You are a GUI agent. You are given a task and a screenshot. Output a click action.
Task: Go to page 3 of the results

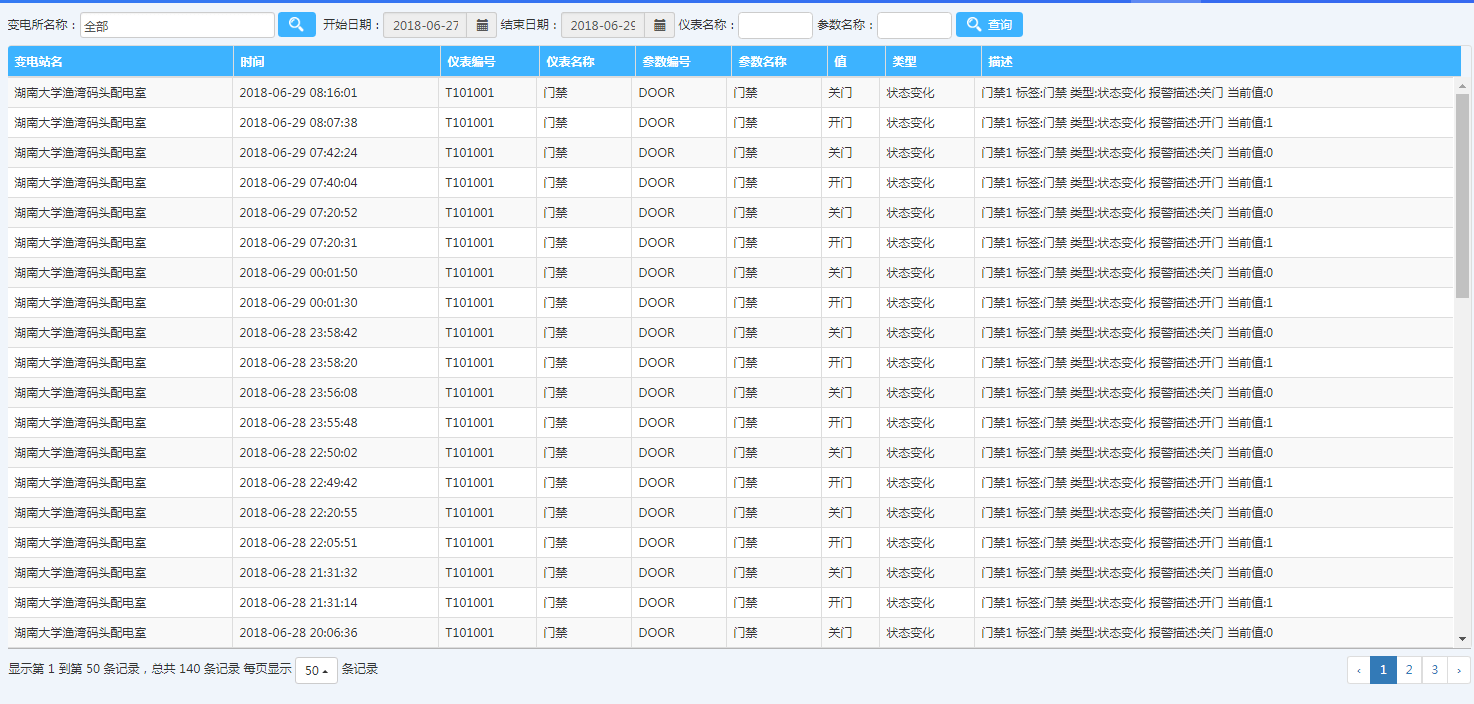pos(1434,670)
